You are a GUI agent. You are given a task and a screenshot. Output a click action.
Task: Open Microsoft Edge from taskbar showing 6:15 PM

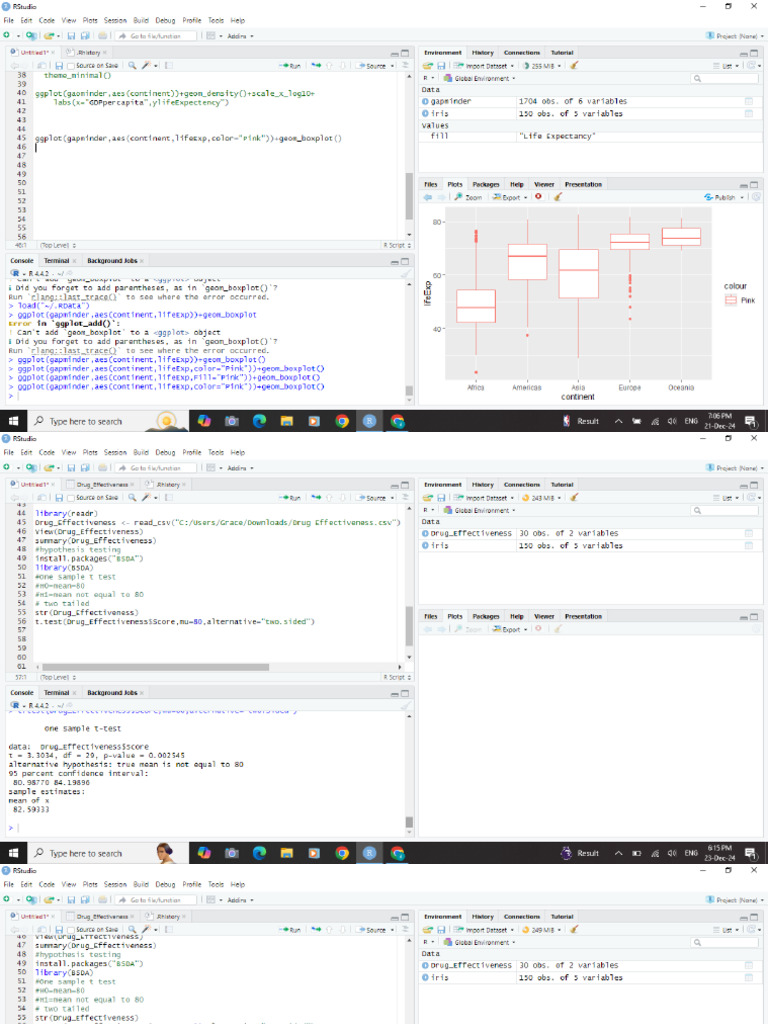(260, 853)
